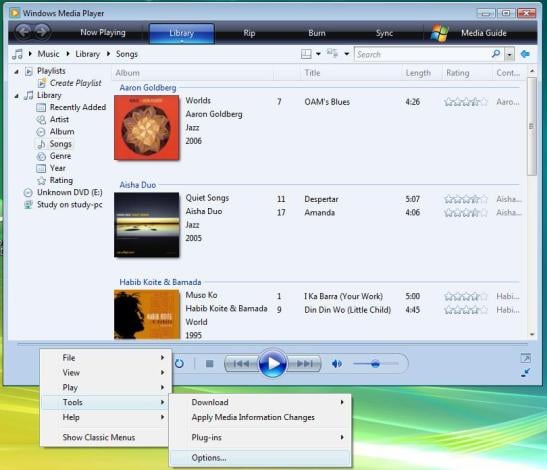
Task: Open Layout options dropdown arrow
Action: click(318, 54)
